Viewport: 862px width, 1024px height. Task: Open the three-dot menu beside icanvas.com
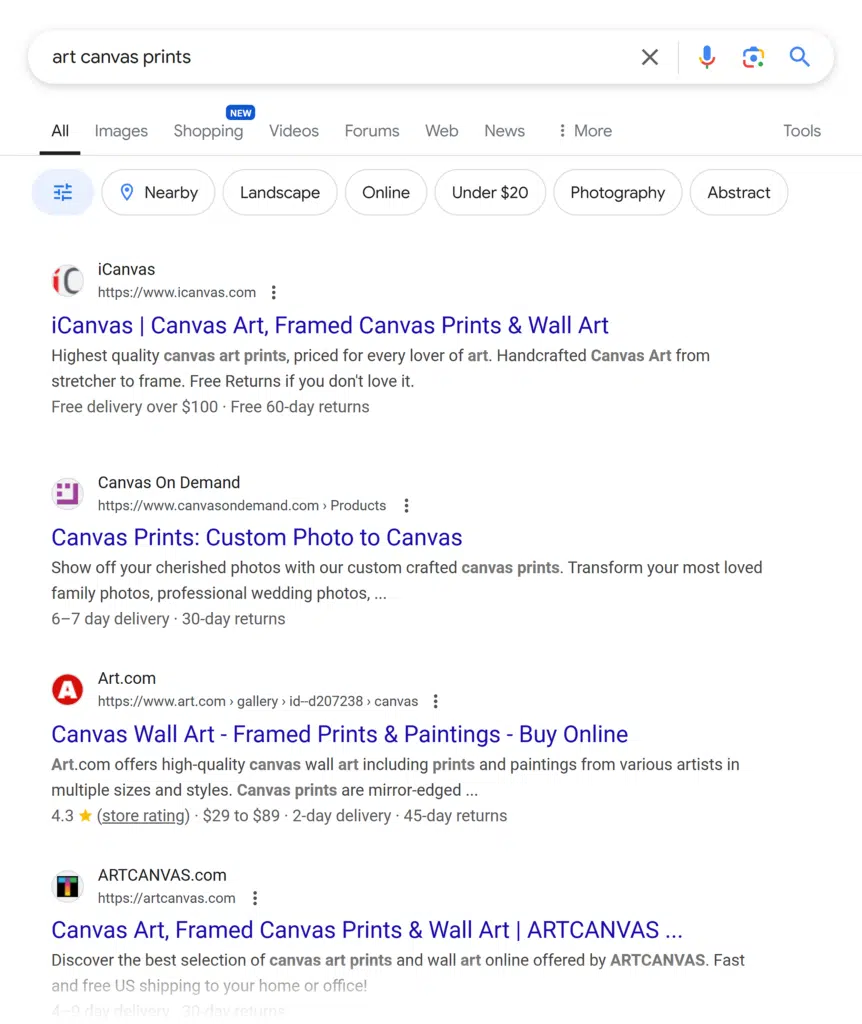(x=274, y=293)
